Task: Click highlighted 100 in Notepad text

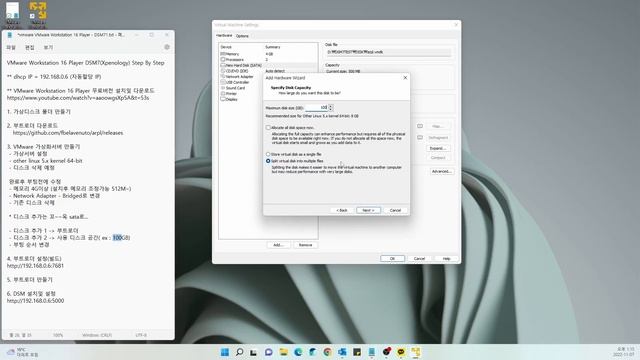Action: 117,238
